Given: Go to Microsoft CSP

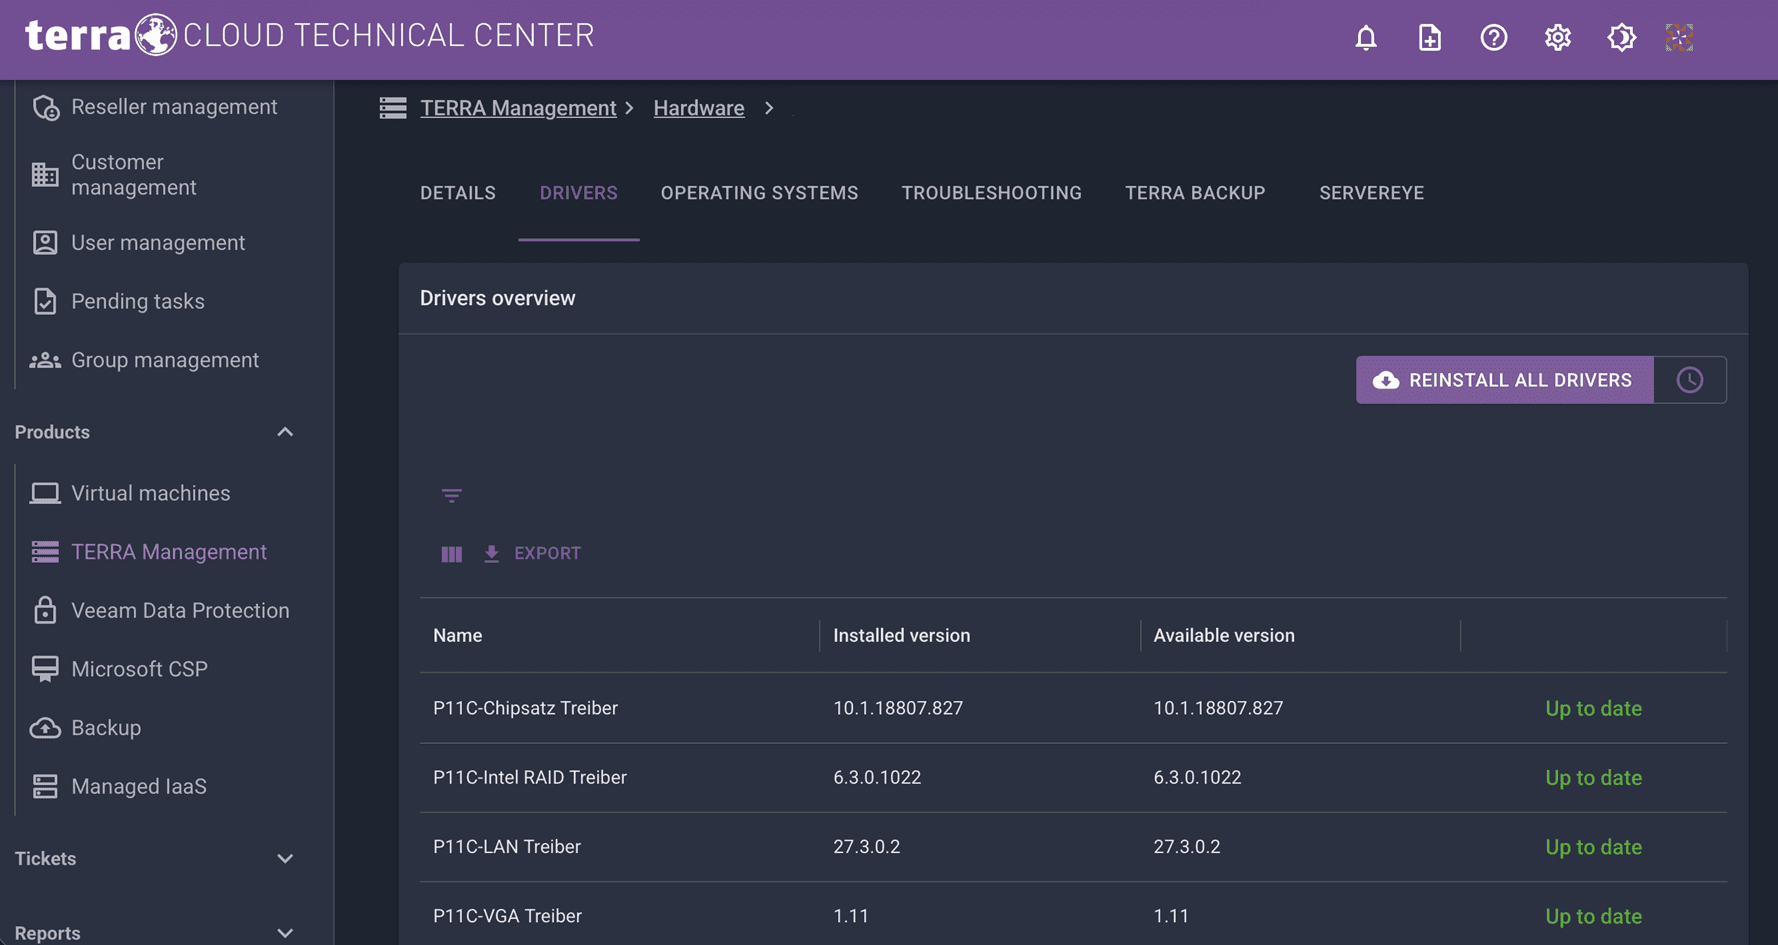Looking at the screenshot, I should coord(140,669).
